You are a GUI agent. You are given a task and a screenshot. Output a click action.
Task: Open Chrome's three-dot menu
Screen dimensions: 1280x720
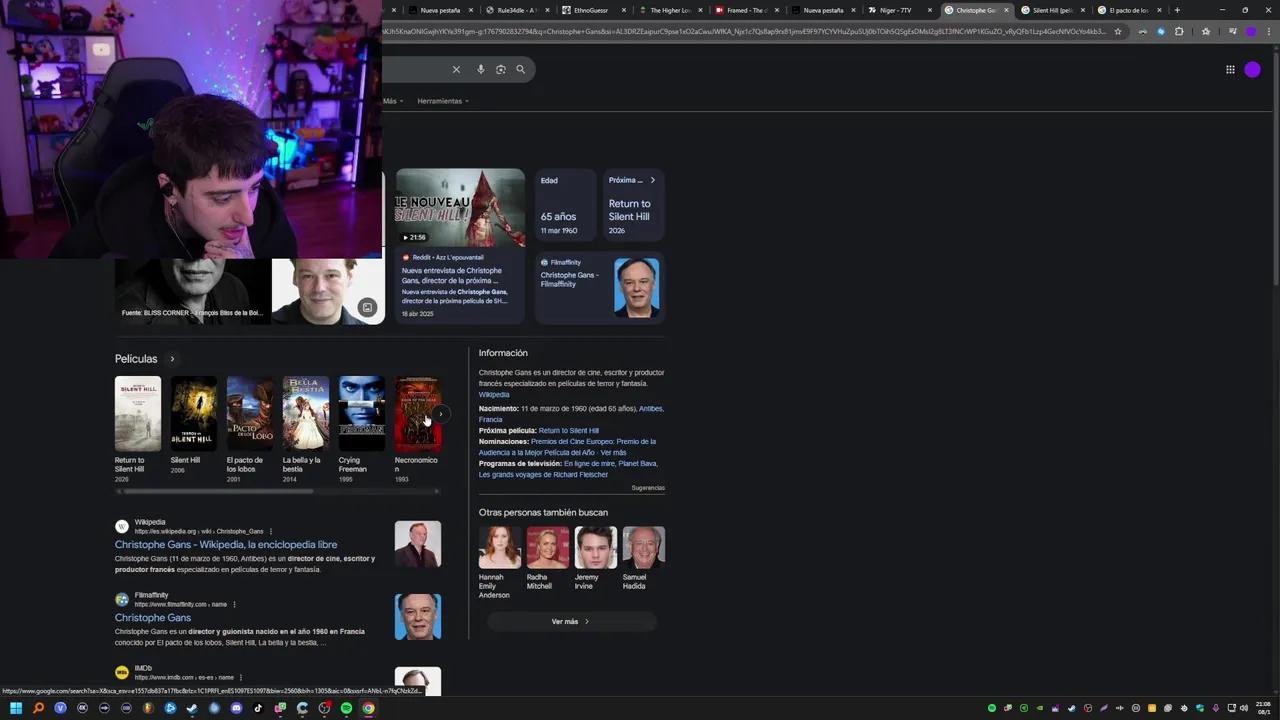[x=1267, y=31]
